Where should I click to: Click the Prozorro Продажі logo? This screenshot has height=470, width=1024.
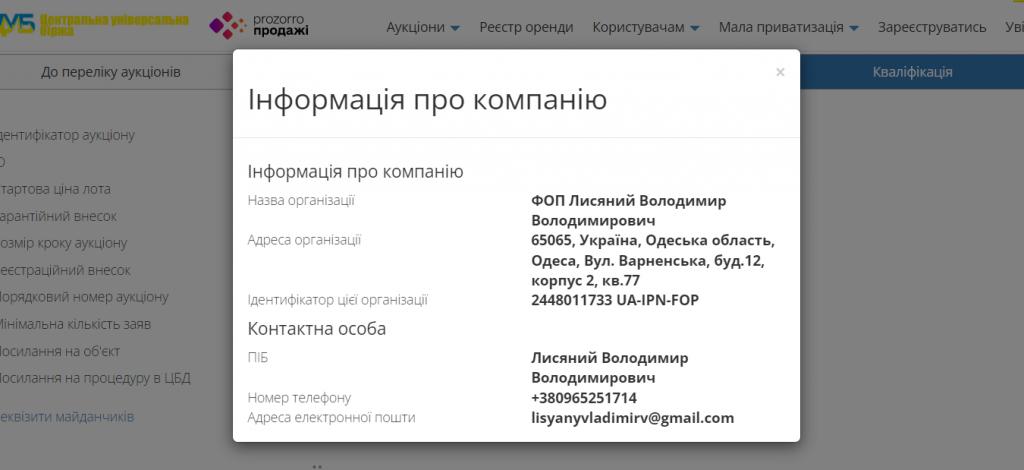(259, 26)
